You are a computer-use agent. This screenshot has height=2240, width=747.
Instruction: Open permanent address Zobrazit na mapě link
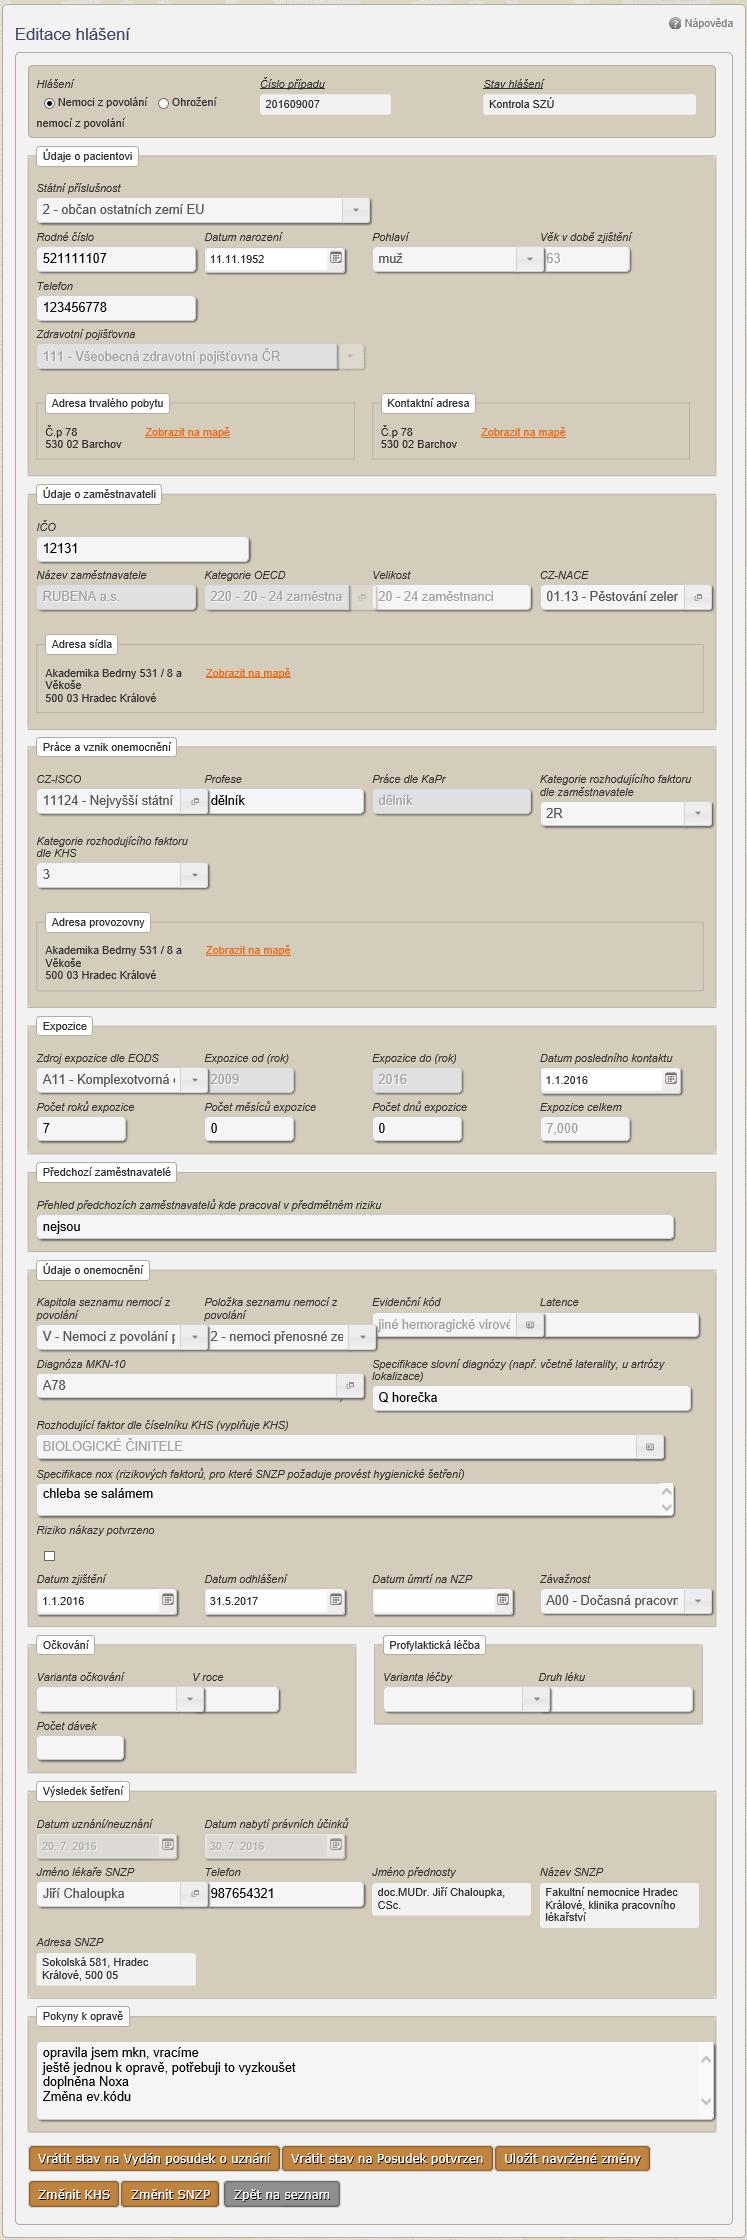(x=187, y=432)
